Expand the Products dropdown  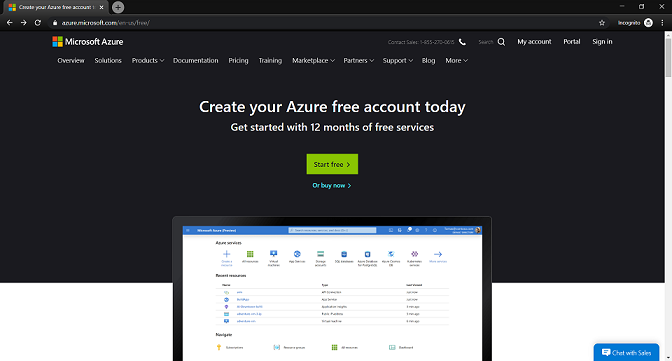148,60
